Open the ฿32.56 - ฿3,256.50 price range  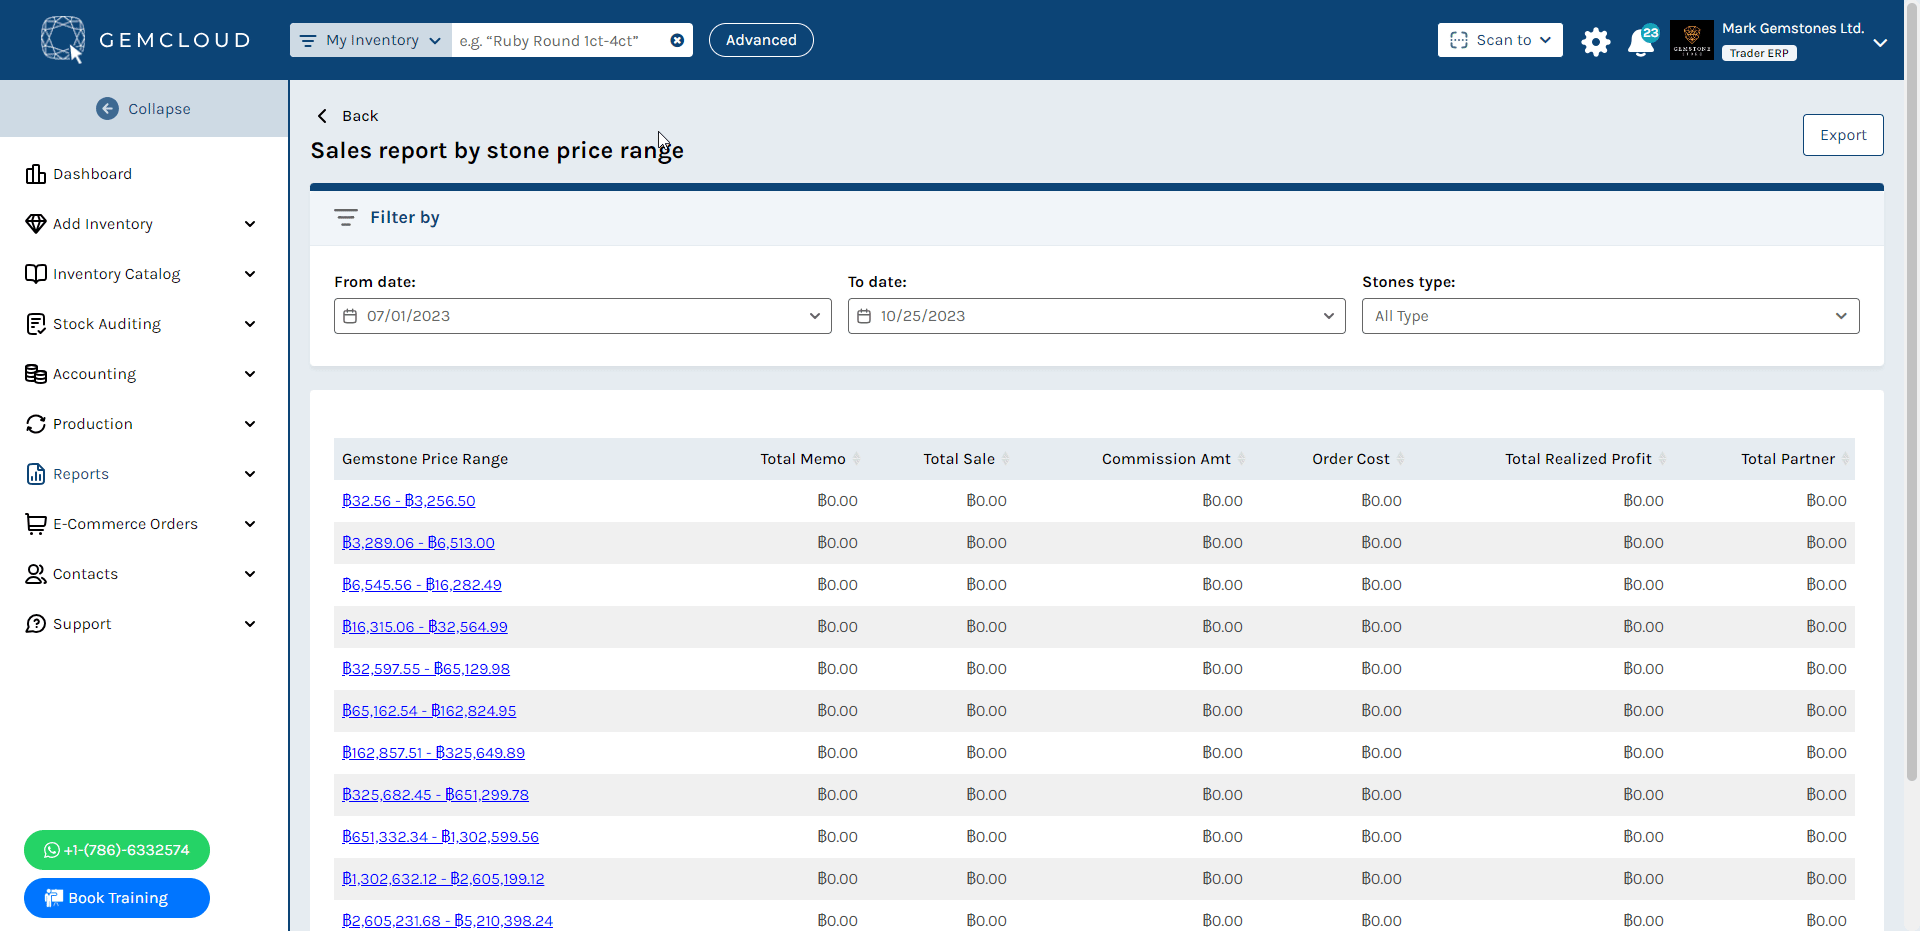coord(408,501)
